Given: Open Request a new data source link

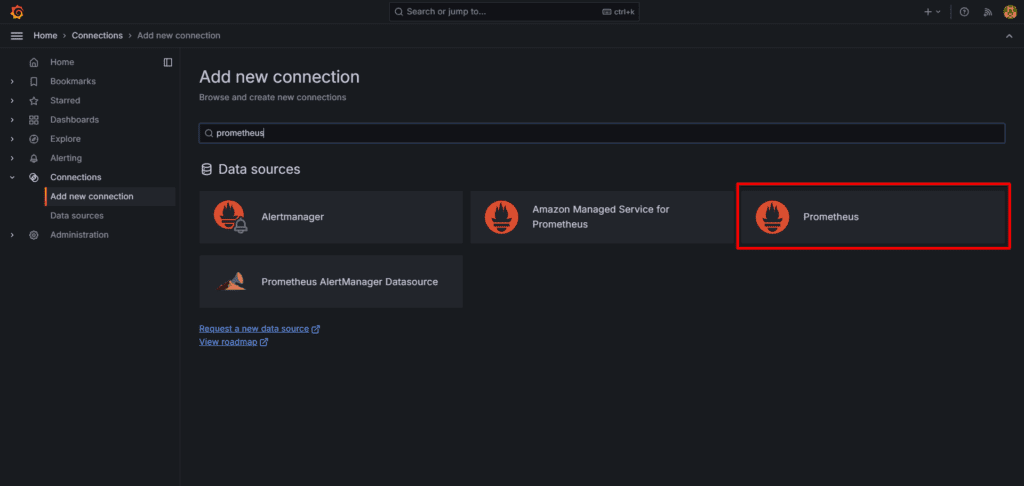Looking at the screenshot, I should tap(259, 329).
